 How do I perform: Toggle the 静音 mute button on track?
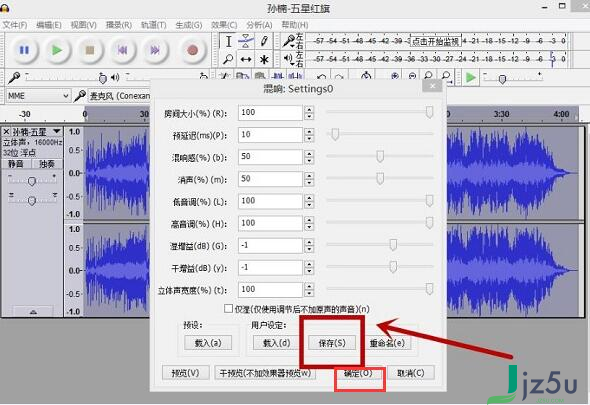(16, 164)
